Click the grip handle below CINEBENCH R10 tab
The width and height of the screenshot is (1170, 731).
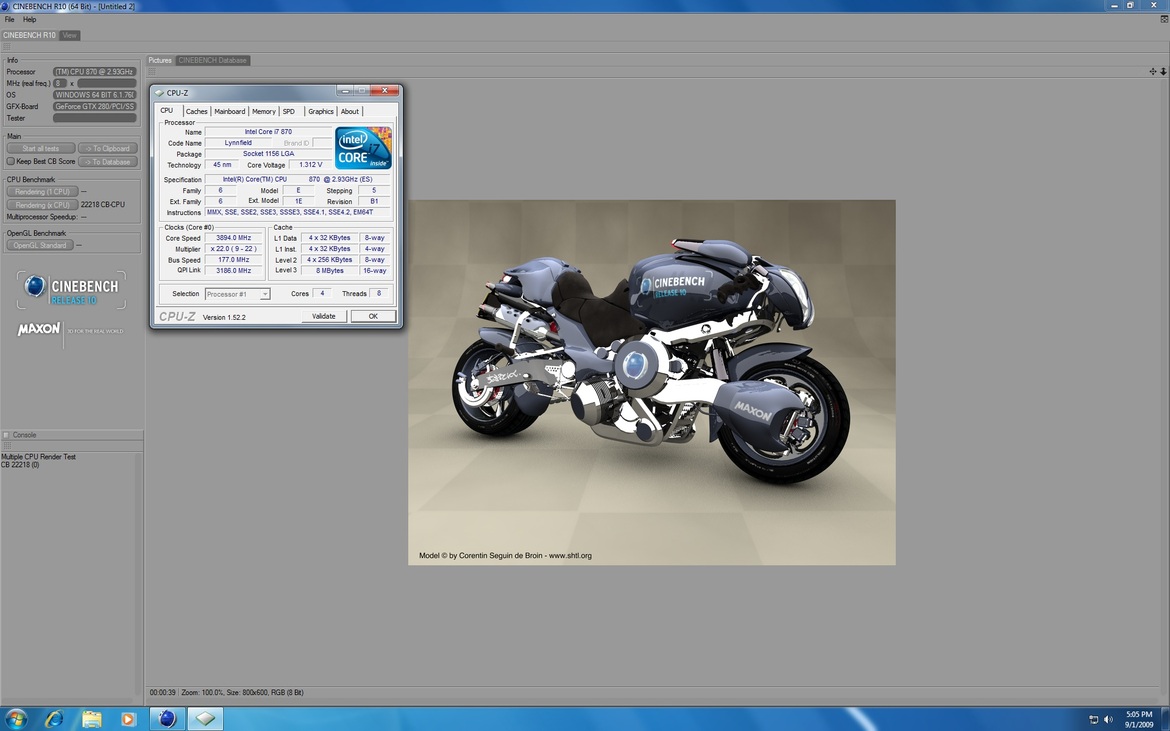point(7,47)
